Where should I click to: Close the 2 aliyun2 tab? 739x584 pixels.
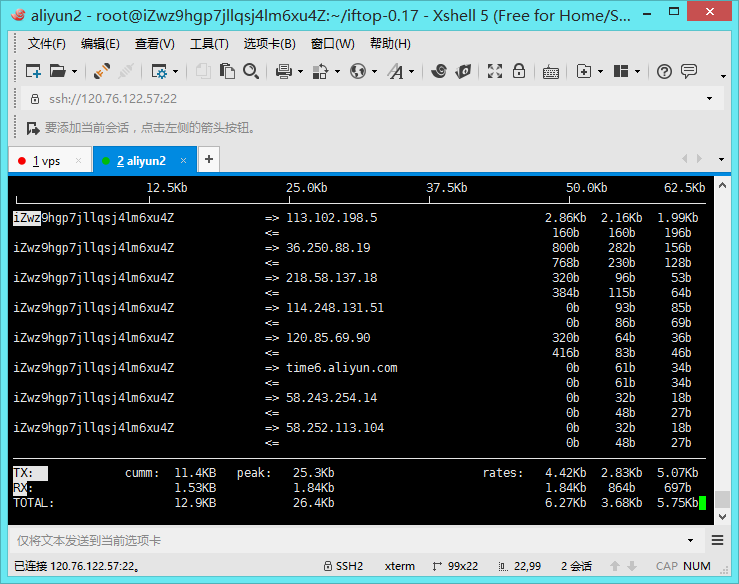click(183, 161)
